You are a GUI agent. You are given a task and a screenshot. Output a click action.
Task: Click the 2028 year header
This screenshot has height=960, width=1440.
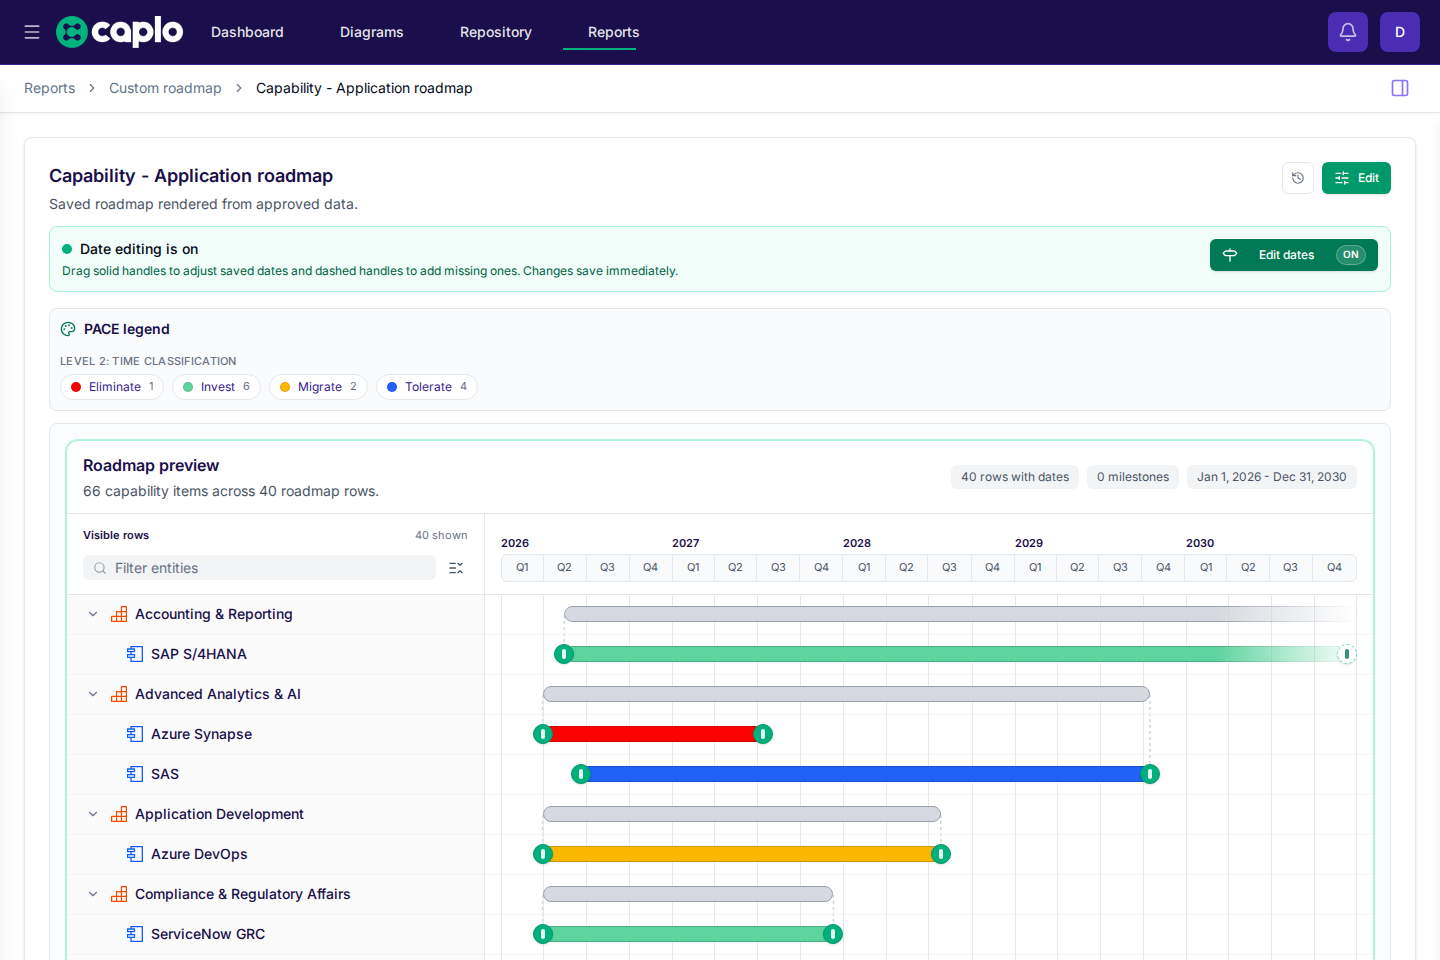[x=857, y=543]
